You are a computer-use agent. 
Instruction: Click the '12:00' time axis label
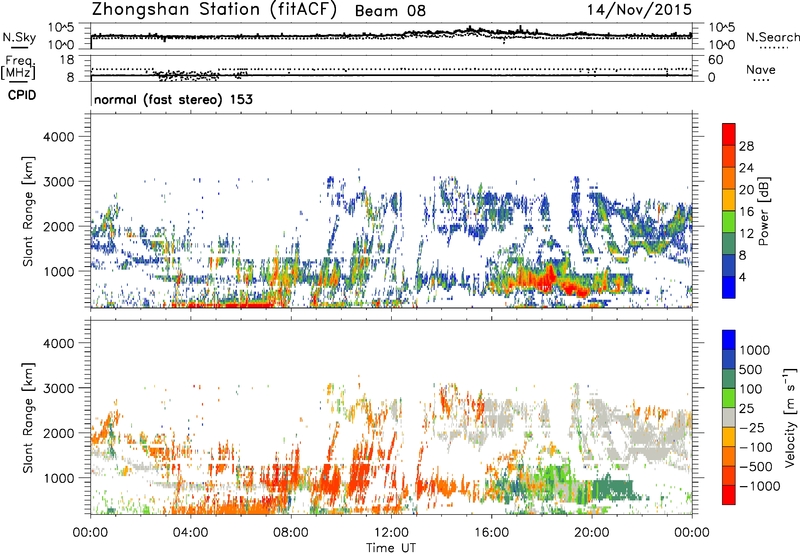point(391,533)
